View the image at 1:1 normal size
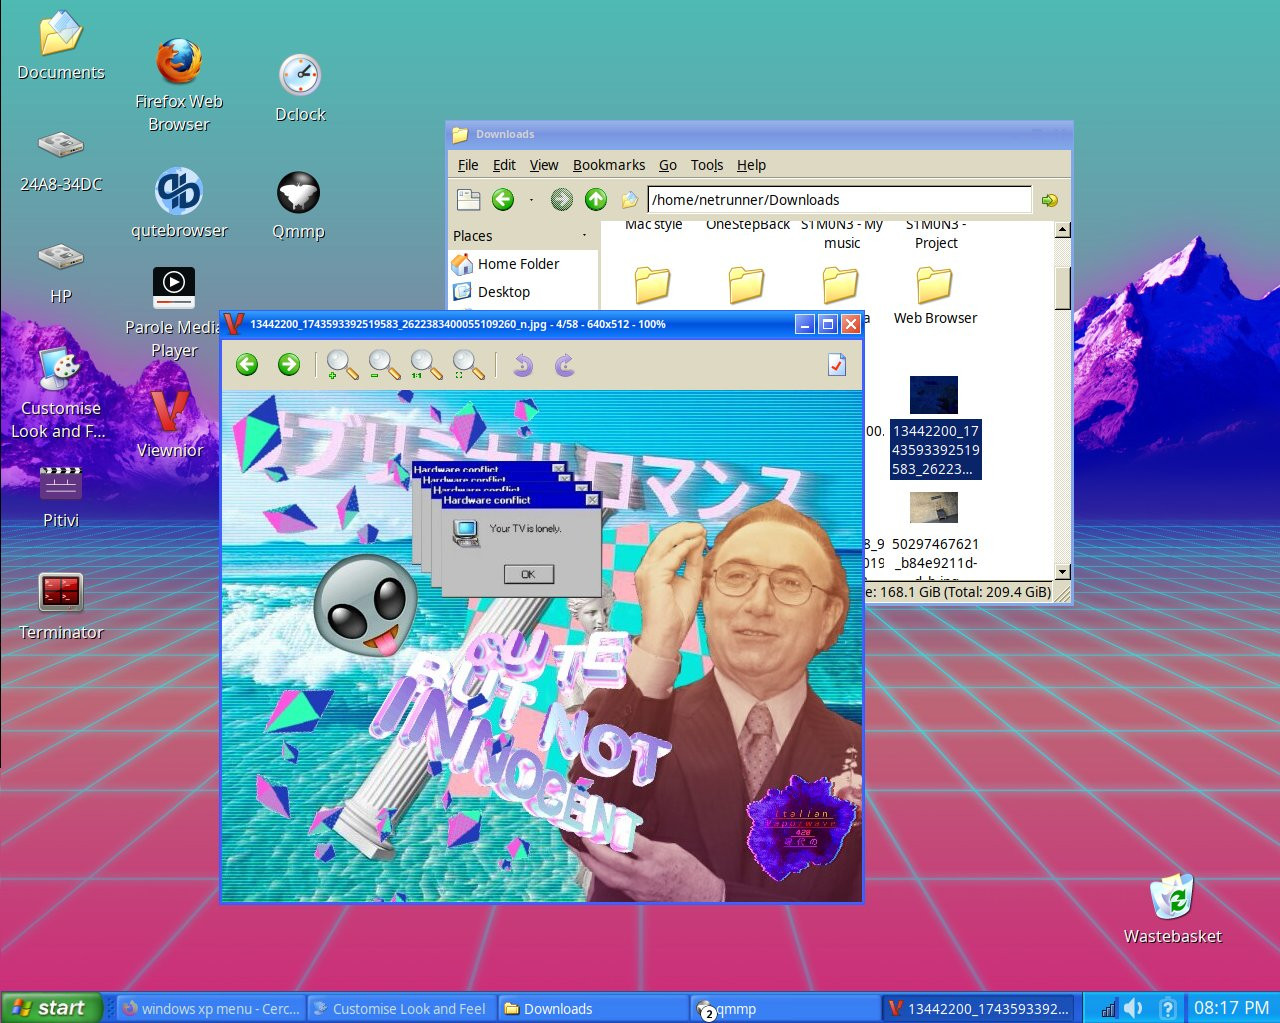1280x1023 pixels. pyautogui.click(x=424, y=365)
